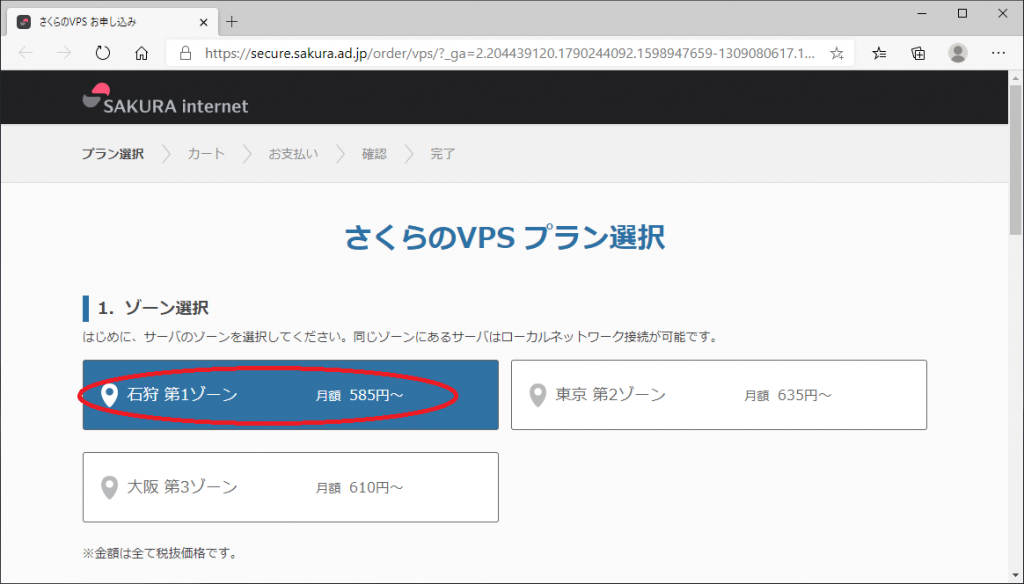Screen dimensions: 1024x584
Task: Open a new browser tab
Action: (232, 21)
